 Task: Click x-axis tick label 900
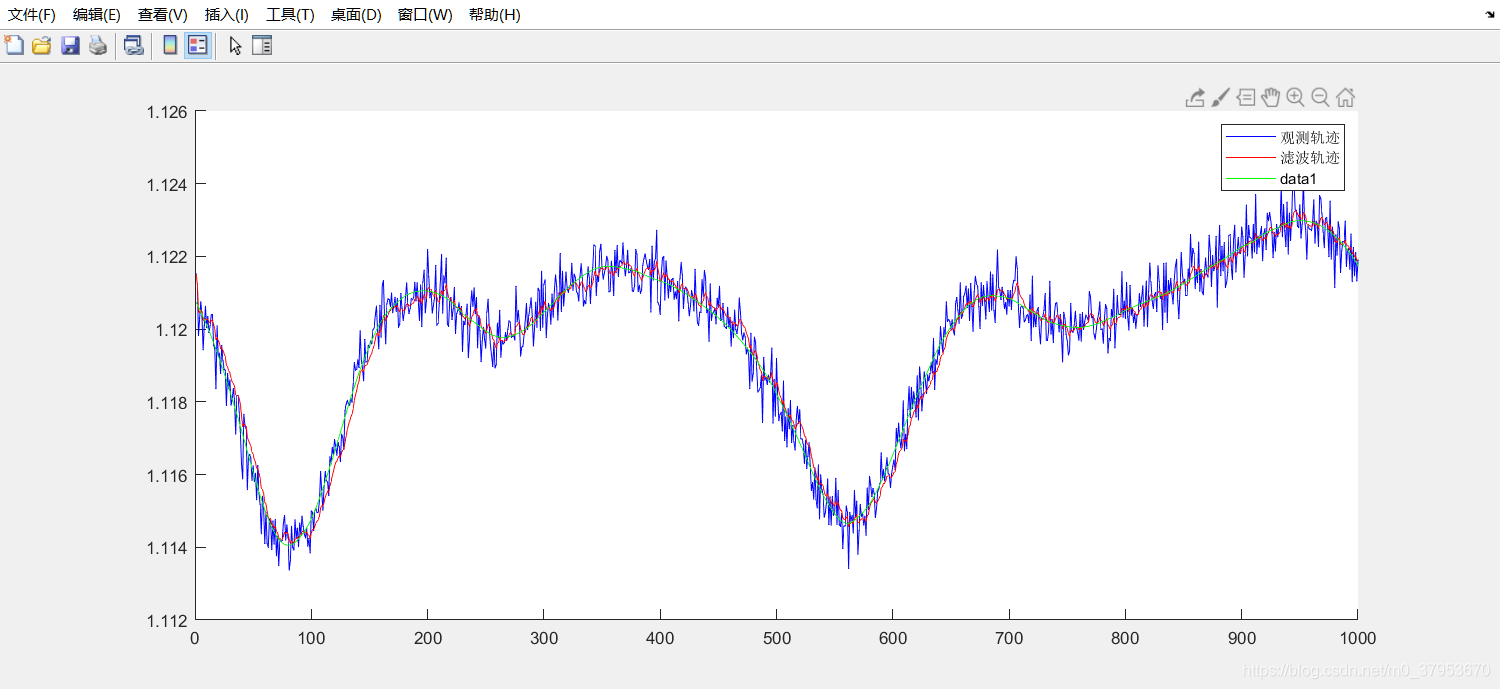pos(1241,638)
